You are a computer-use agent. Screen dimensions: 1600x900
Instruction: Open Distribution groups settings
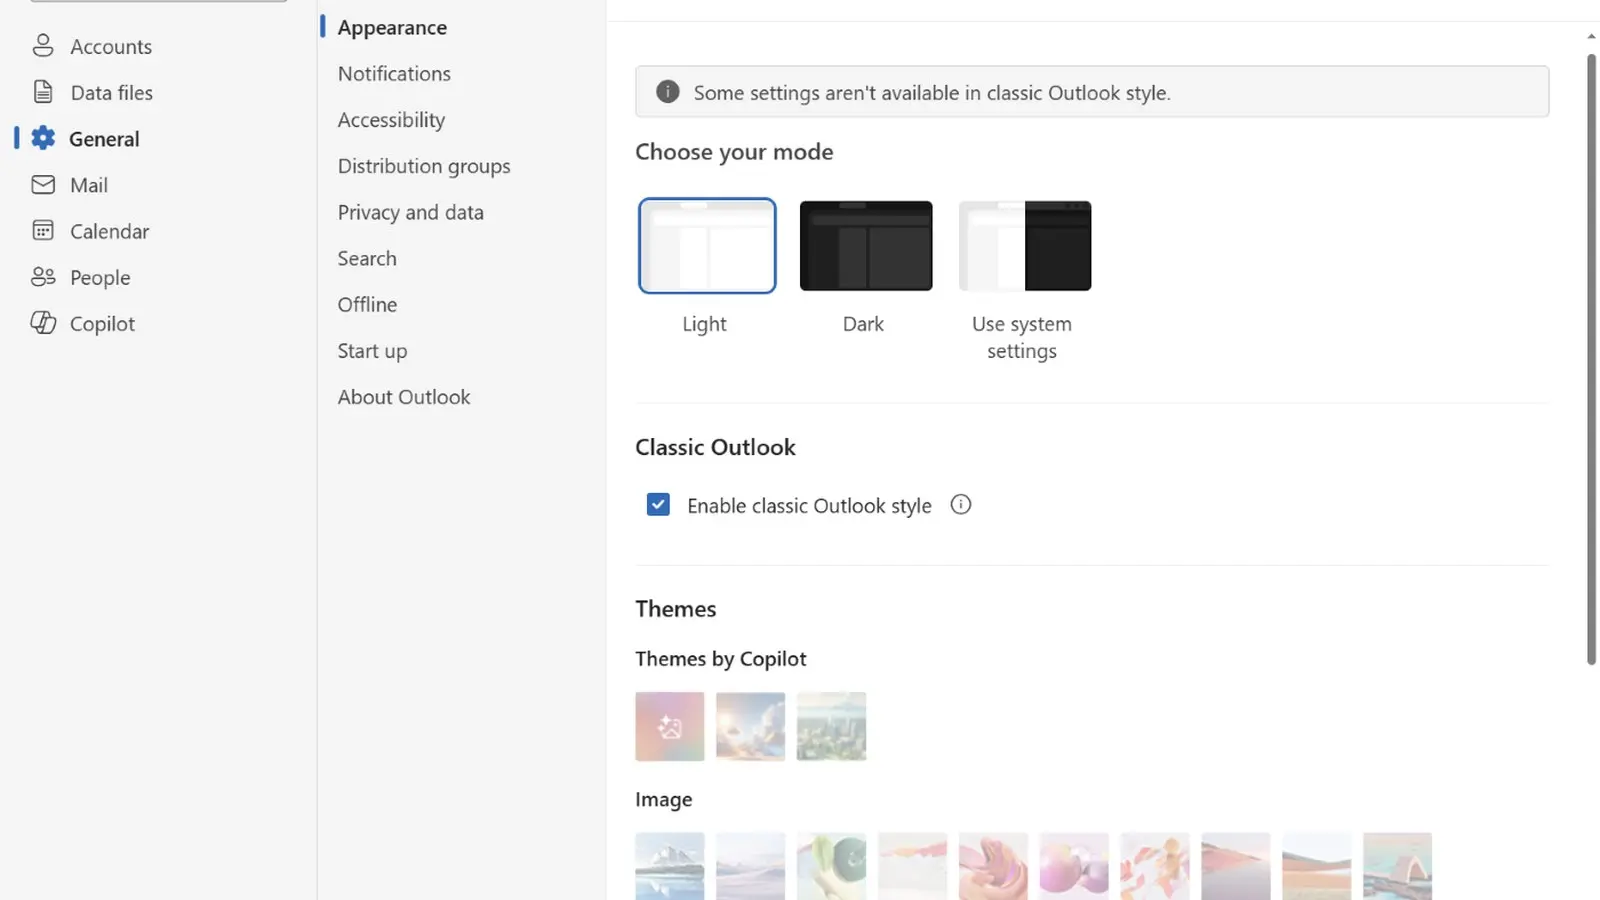424,166
